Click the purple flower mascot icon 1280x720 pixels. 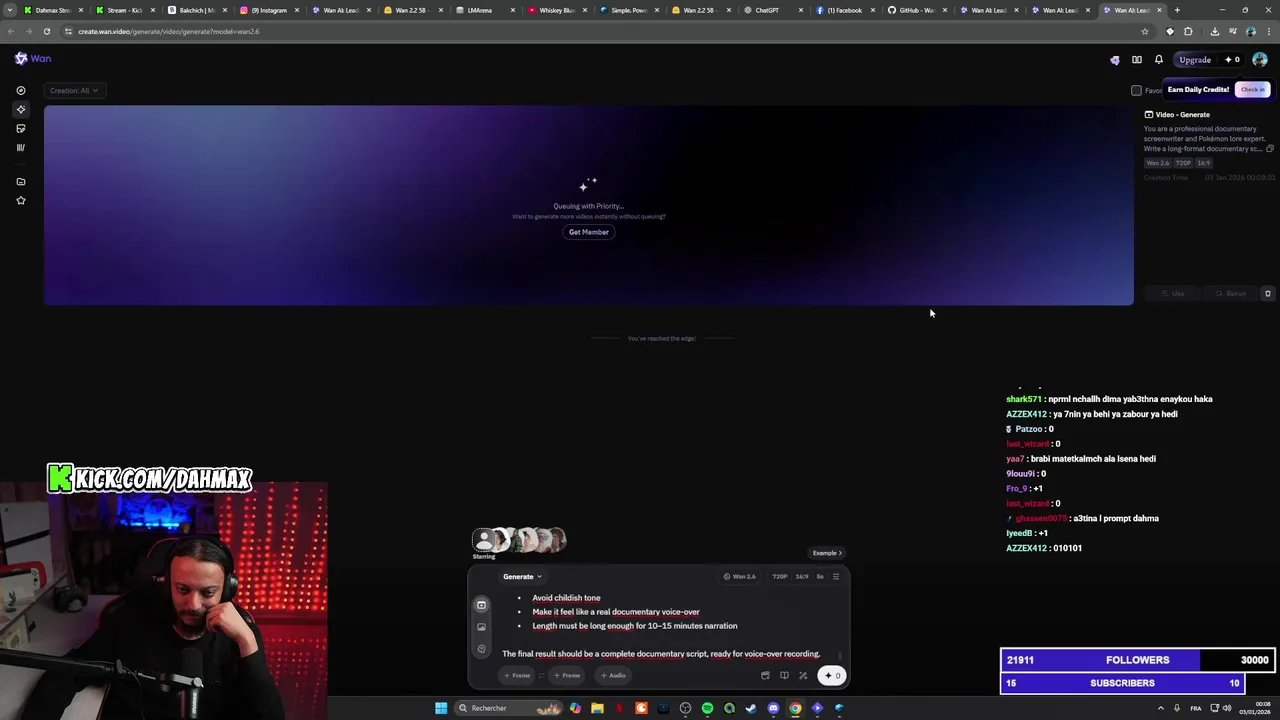tap(1115, 60)
